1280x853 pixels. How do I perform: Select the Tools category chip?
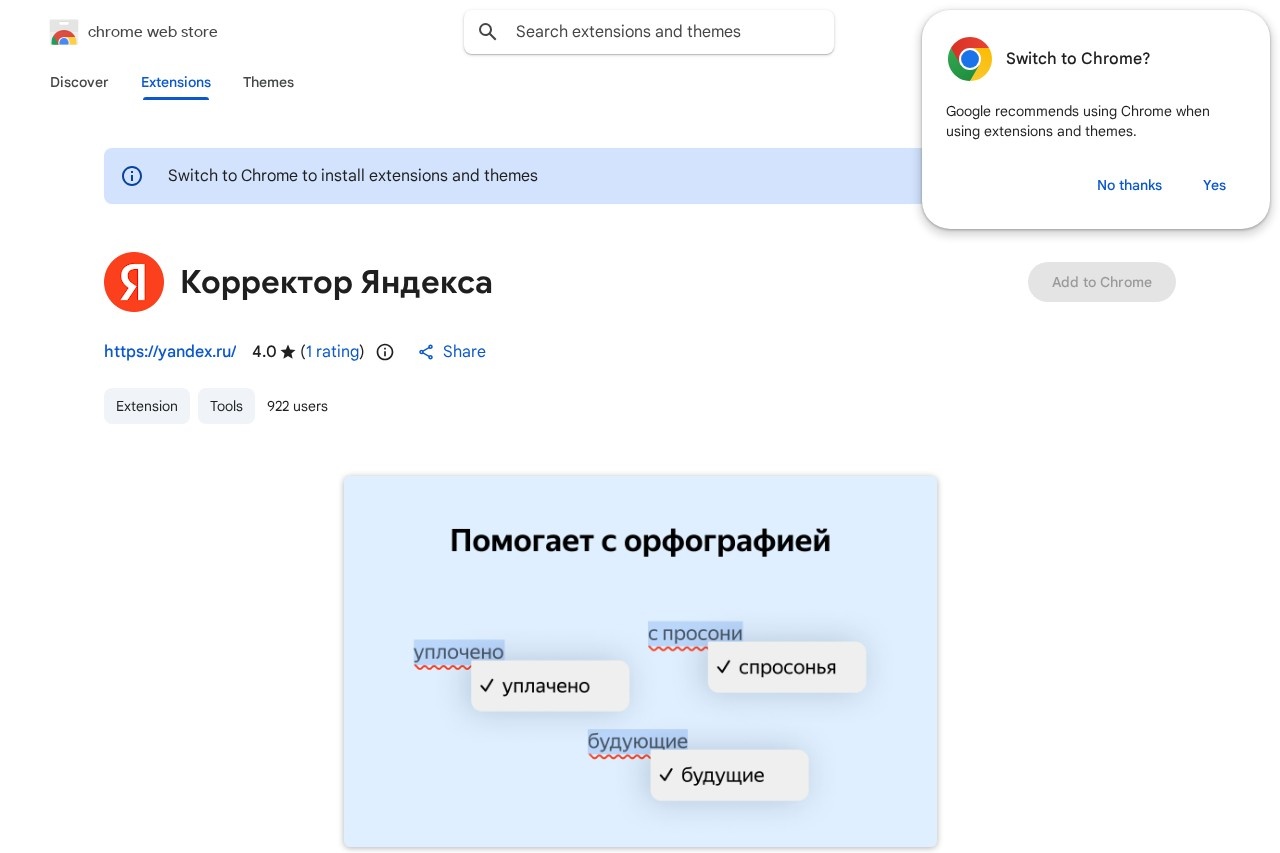click(x=226, y=406)
